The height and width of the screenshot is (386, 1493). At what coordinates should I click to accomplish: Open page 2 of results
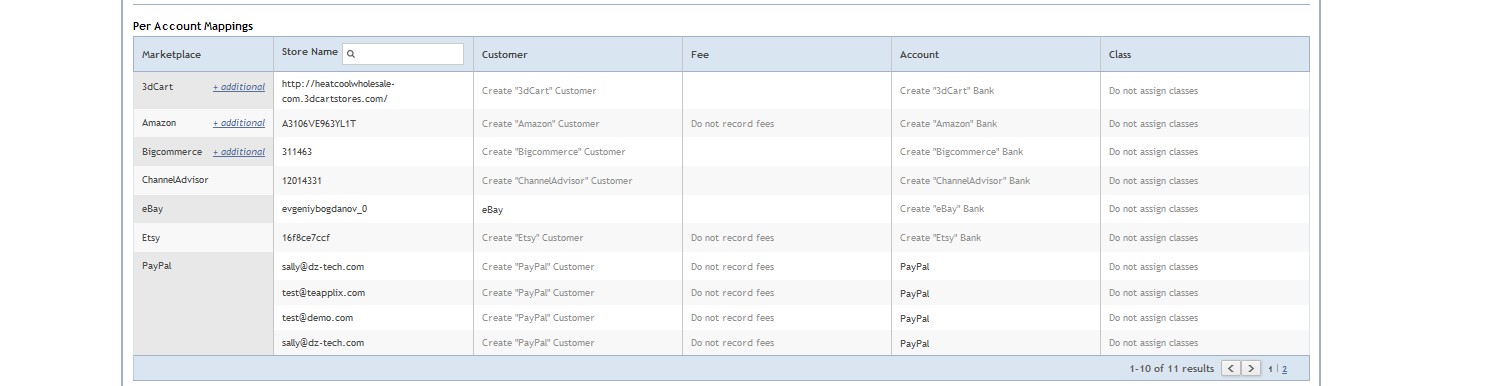[1284, 369]
